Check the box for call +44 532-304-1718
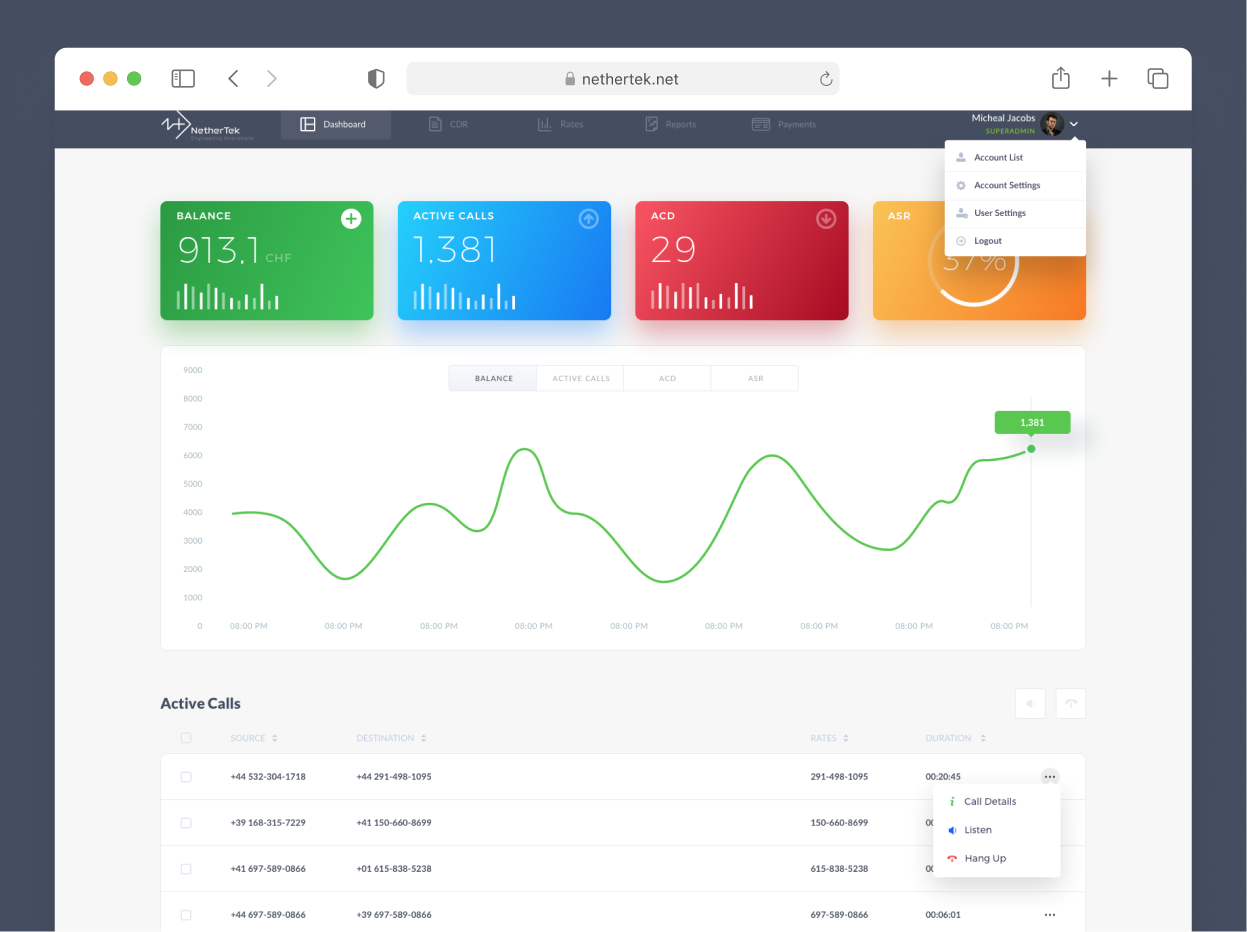 (x=186, y=777)
